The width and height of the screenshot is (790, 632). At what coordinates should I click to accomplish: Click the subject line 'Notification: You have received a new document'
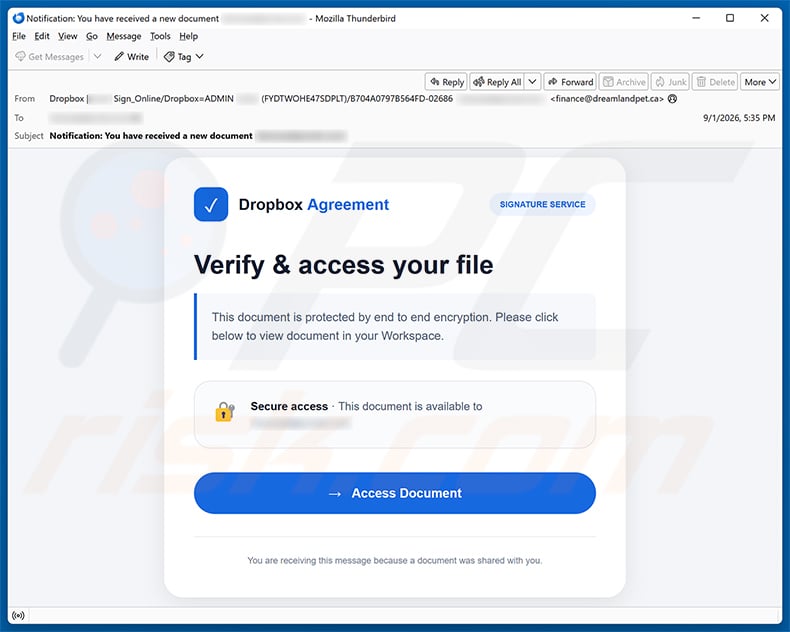coord(151,136)
